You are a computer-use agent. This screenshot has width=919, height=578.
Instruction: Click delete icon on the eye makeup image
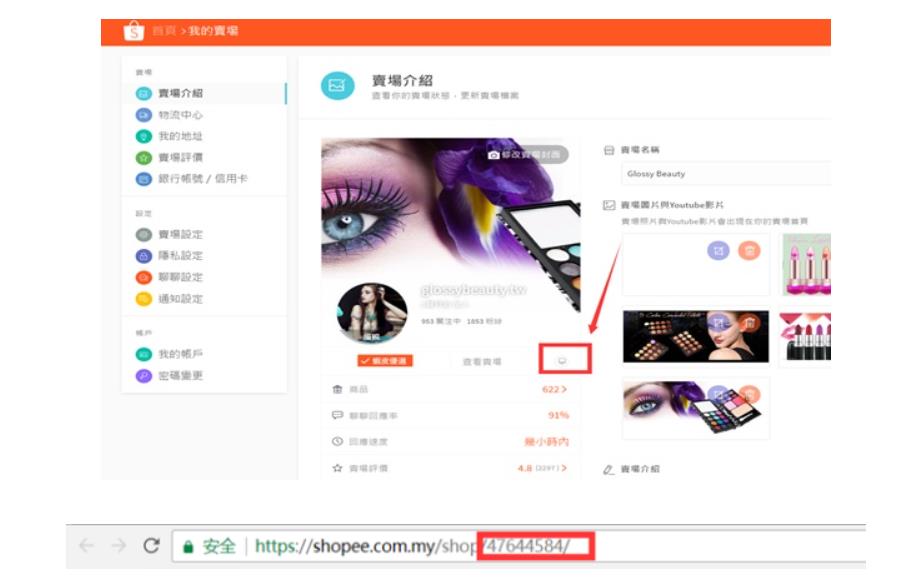coord(749,395)
